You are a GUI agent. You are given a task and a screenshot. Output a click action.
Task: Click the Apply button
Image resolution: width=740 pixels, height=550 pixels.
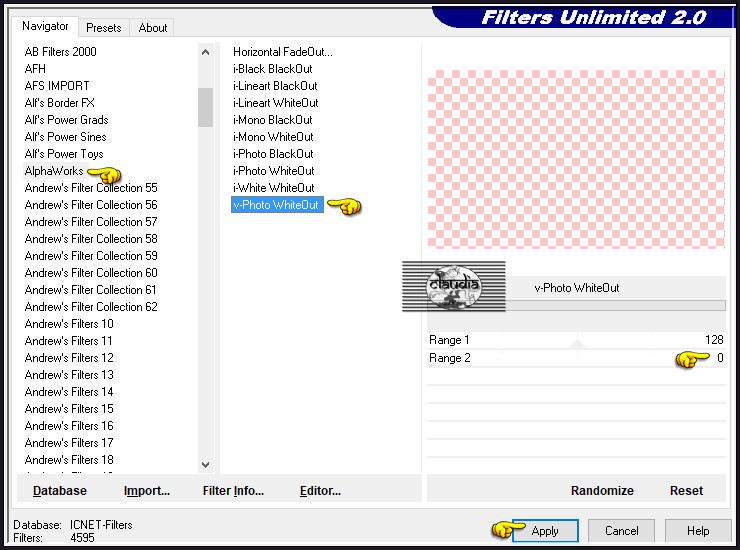point(545,531)
